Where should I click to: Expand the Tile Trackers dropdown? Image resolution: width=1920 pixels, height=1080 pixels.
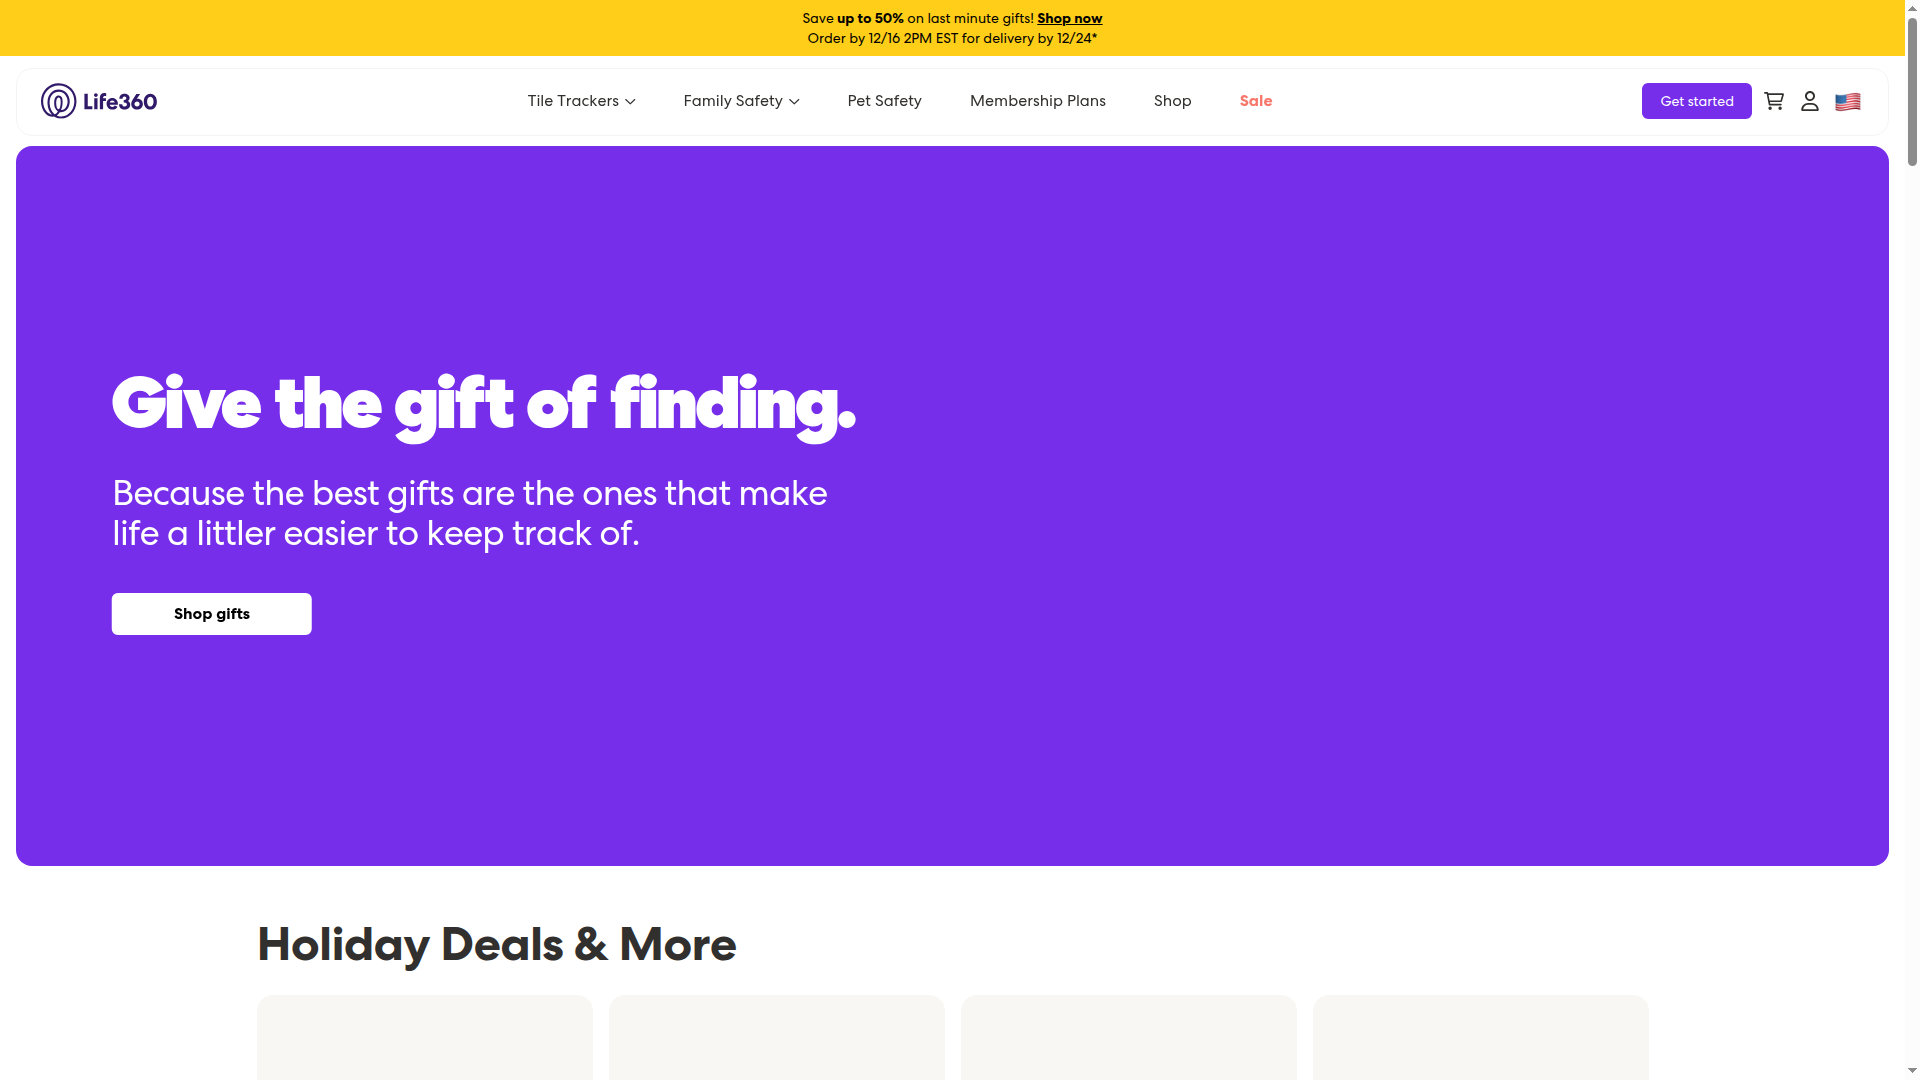click(581, 101)
